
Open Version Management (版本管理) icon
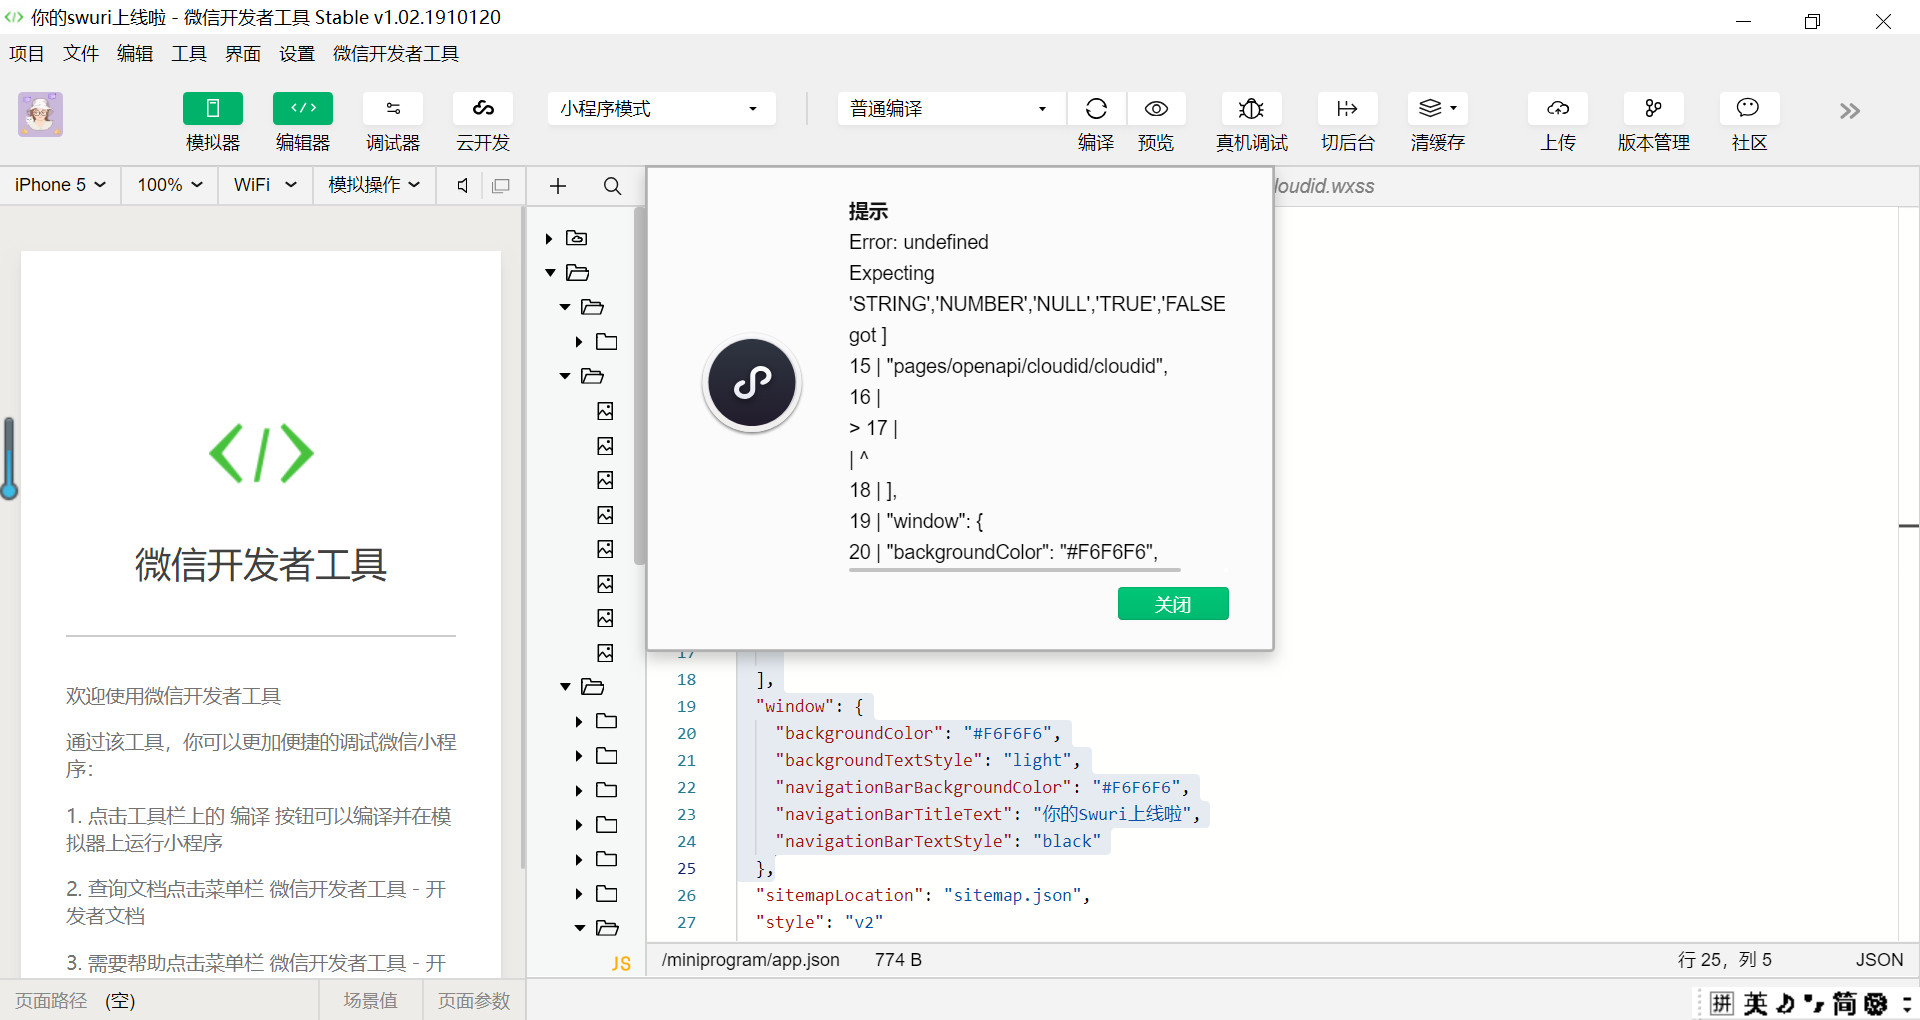click(x=1653, y=109)
